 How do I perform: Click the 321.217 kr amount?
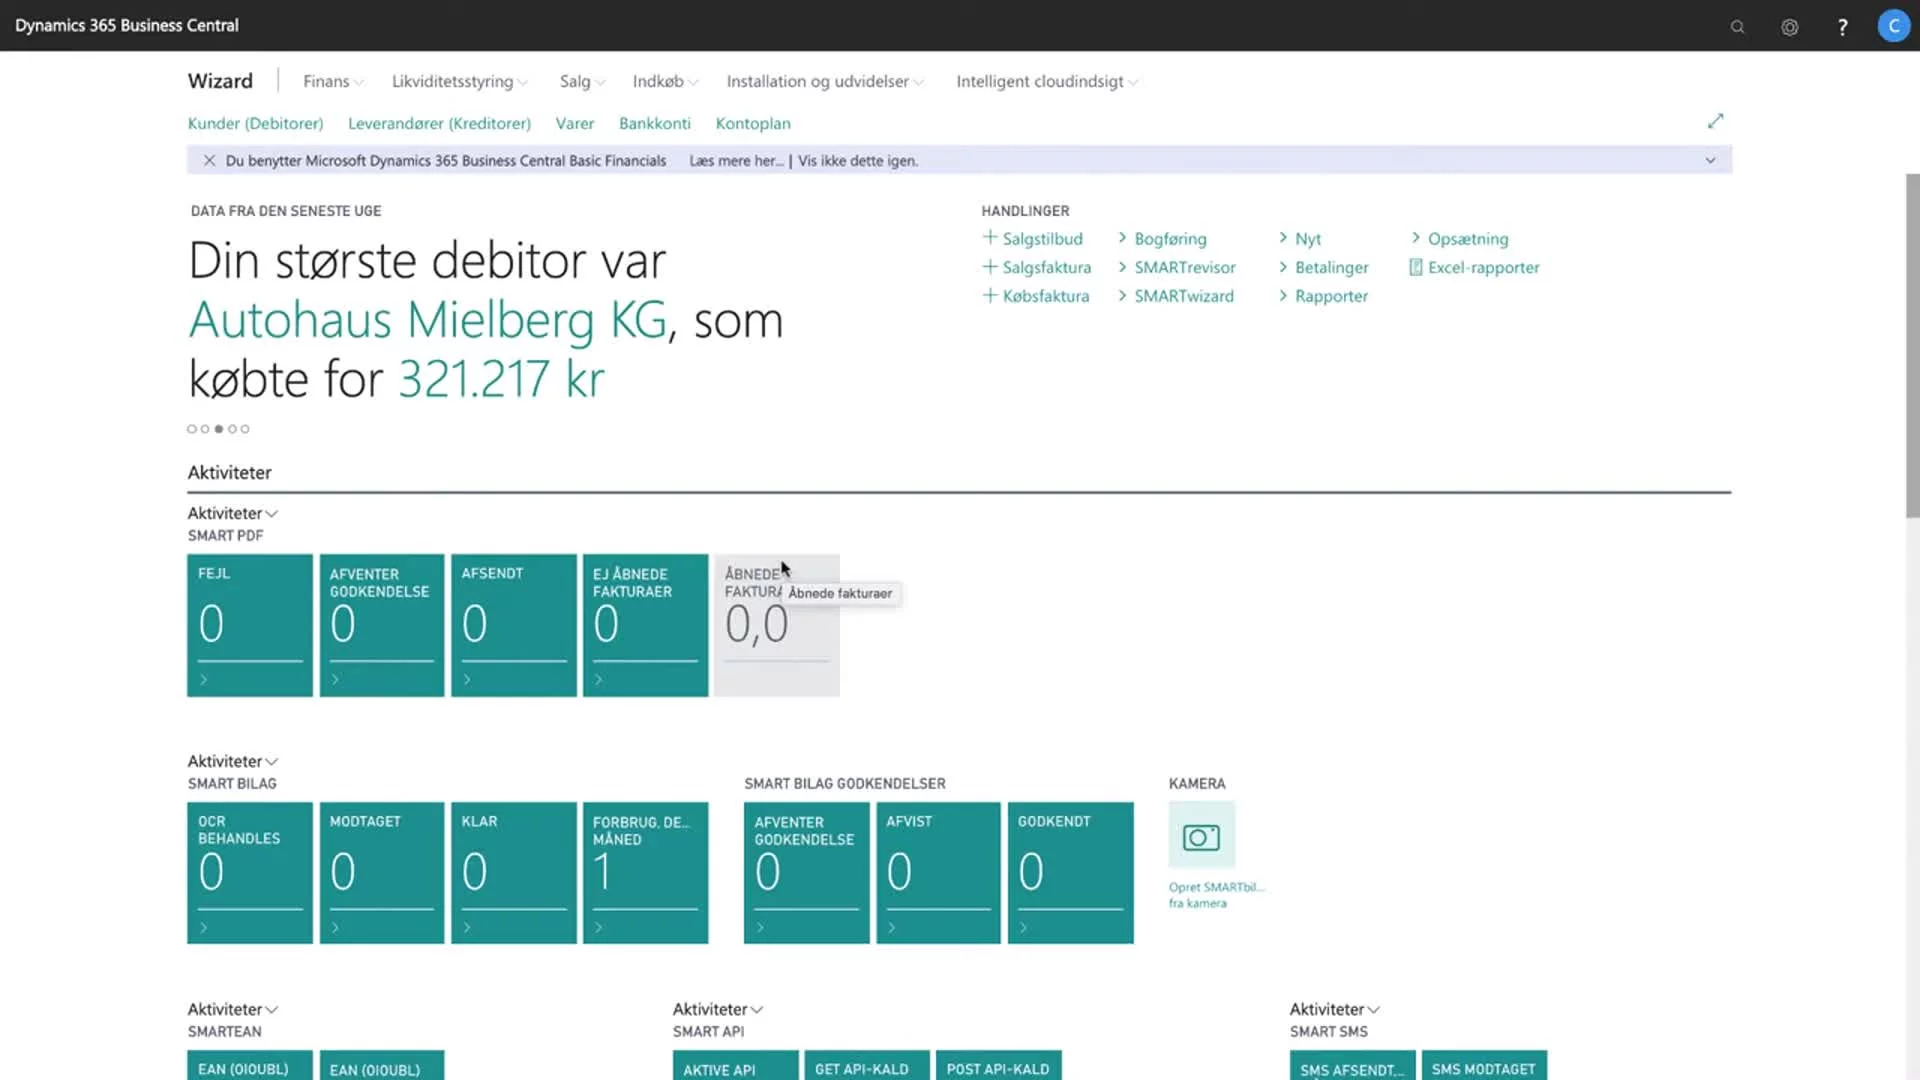click(x=502, y=379)
